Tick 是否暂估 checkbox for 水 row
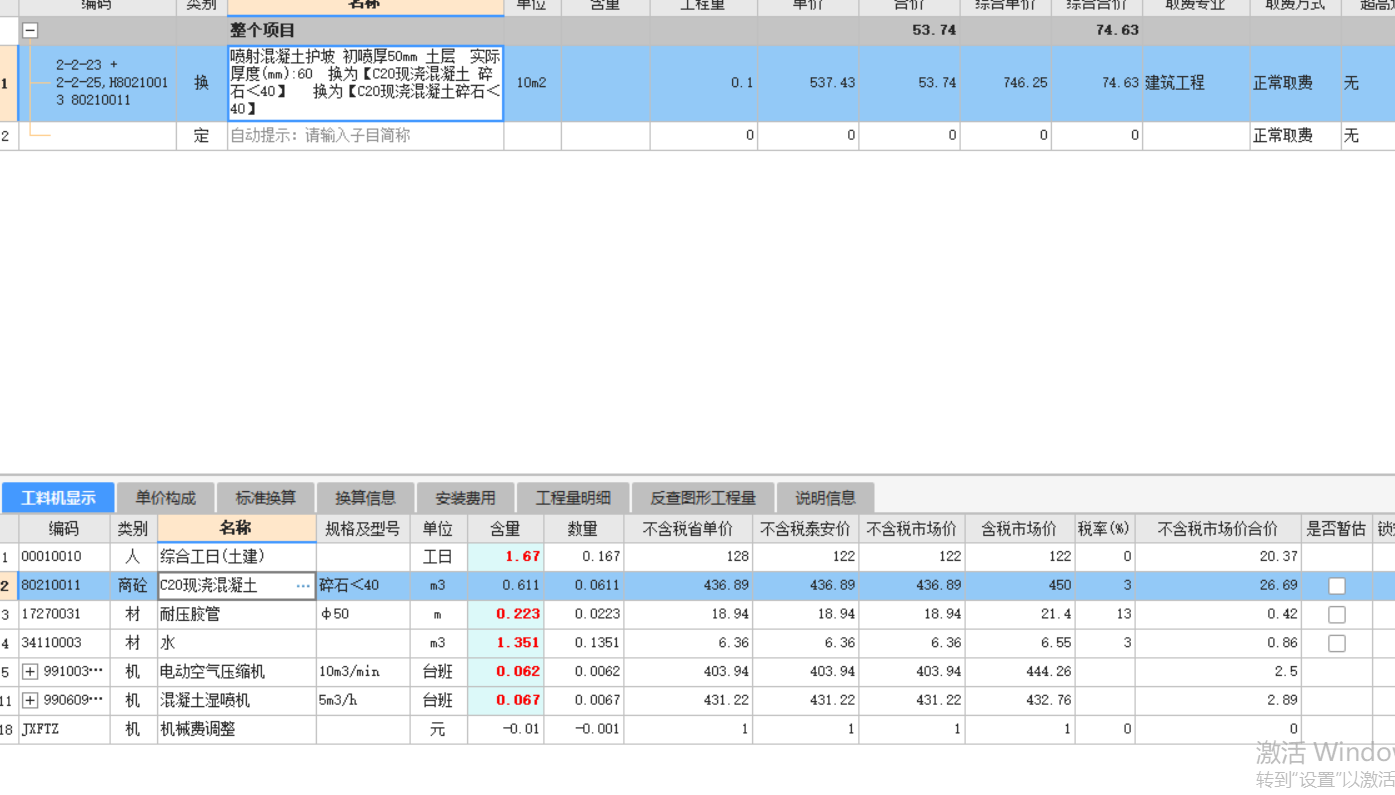 [x=1336, y=644]
